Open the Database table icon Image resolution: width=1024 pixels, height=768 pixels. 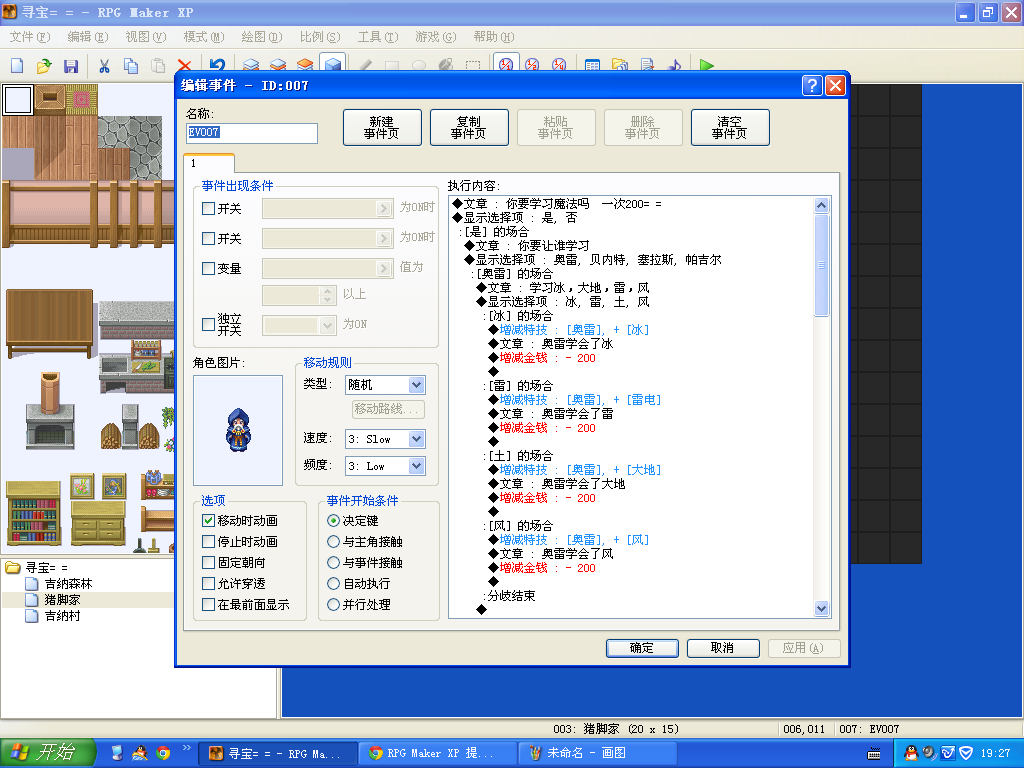592,64
